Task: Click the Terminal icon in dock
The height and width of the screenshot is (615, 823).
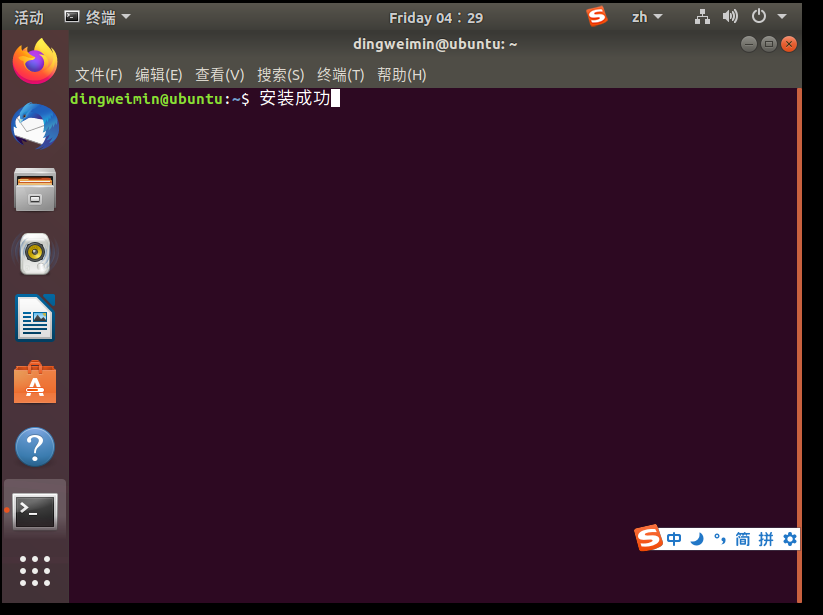Action: 35,511
